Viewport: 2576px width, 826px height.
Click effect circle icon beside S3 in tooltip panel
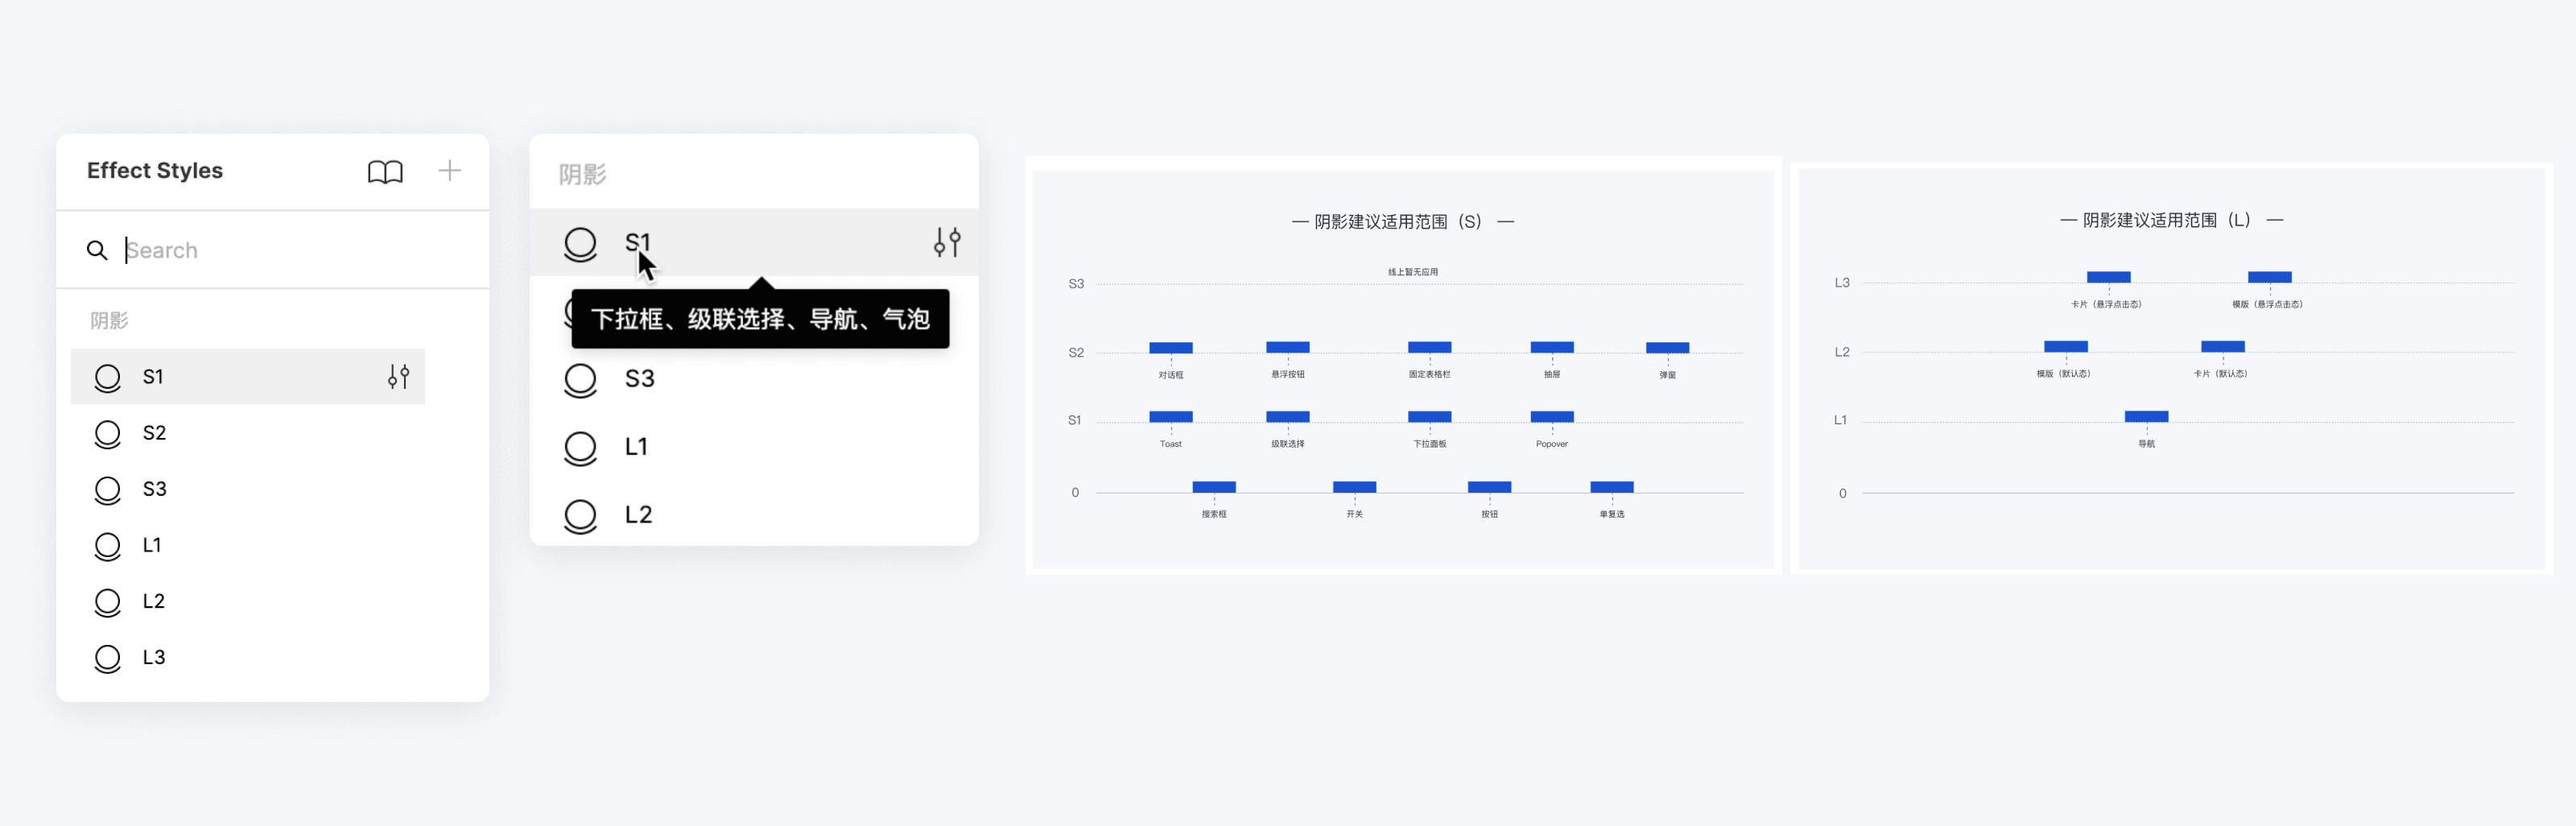click(580, 380)
